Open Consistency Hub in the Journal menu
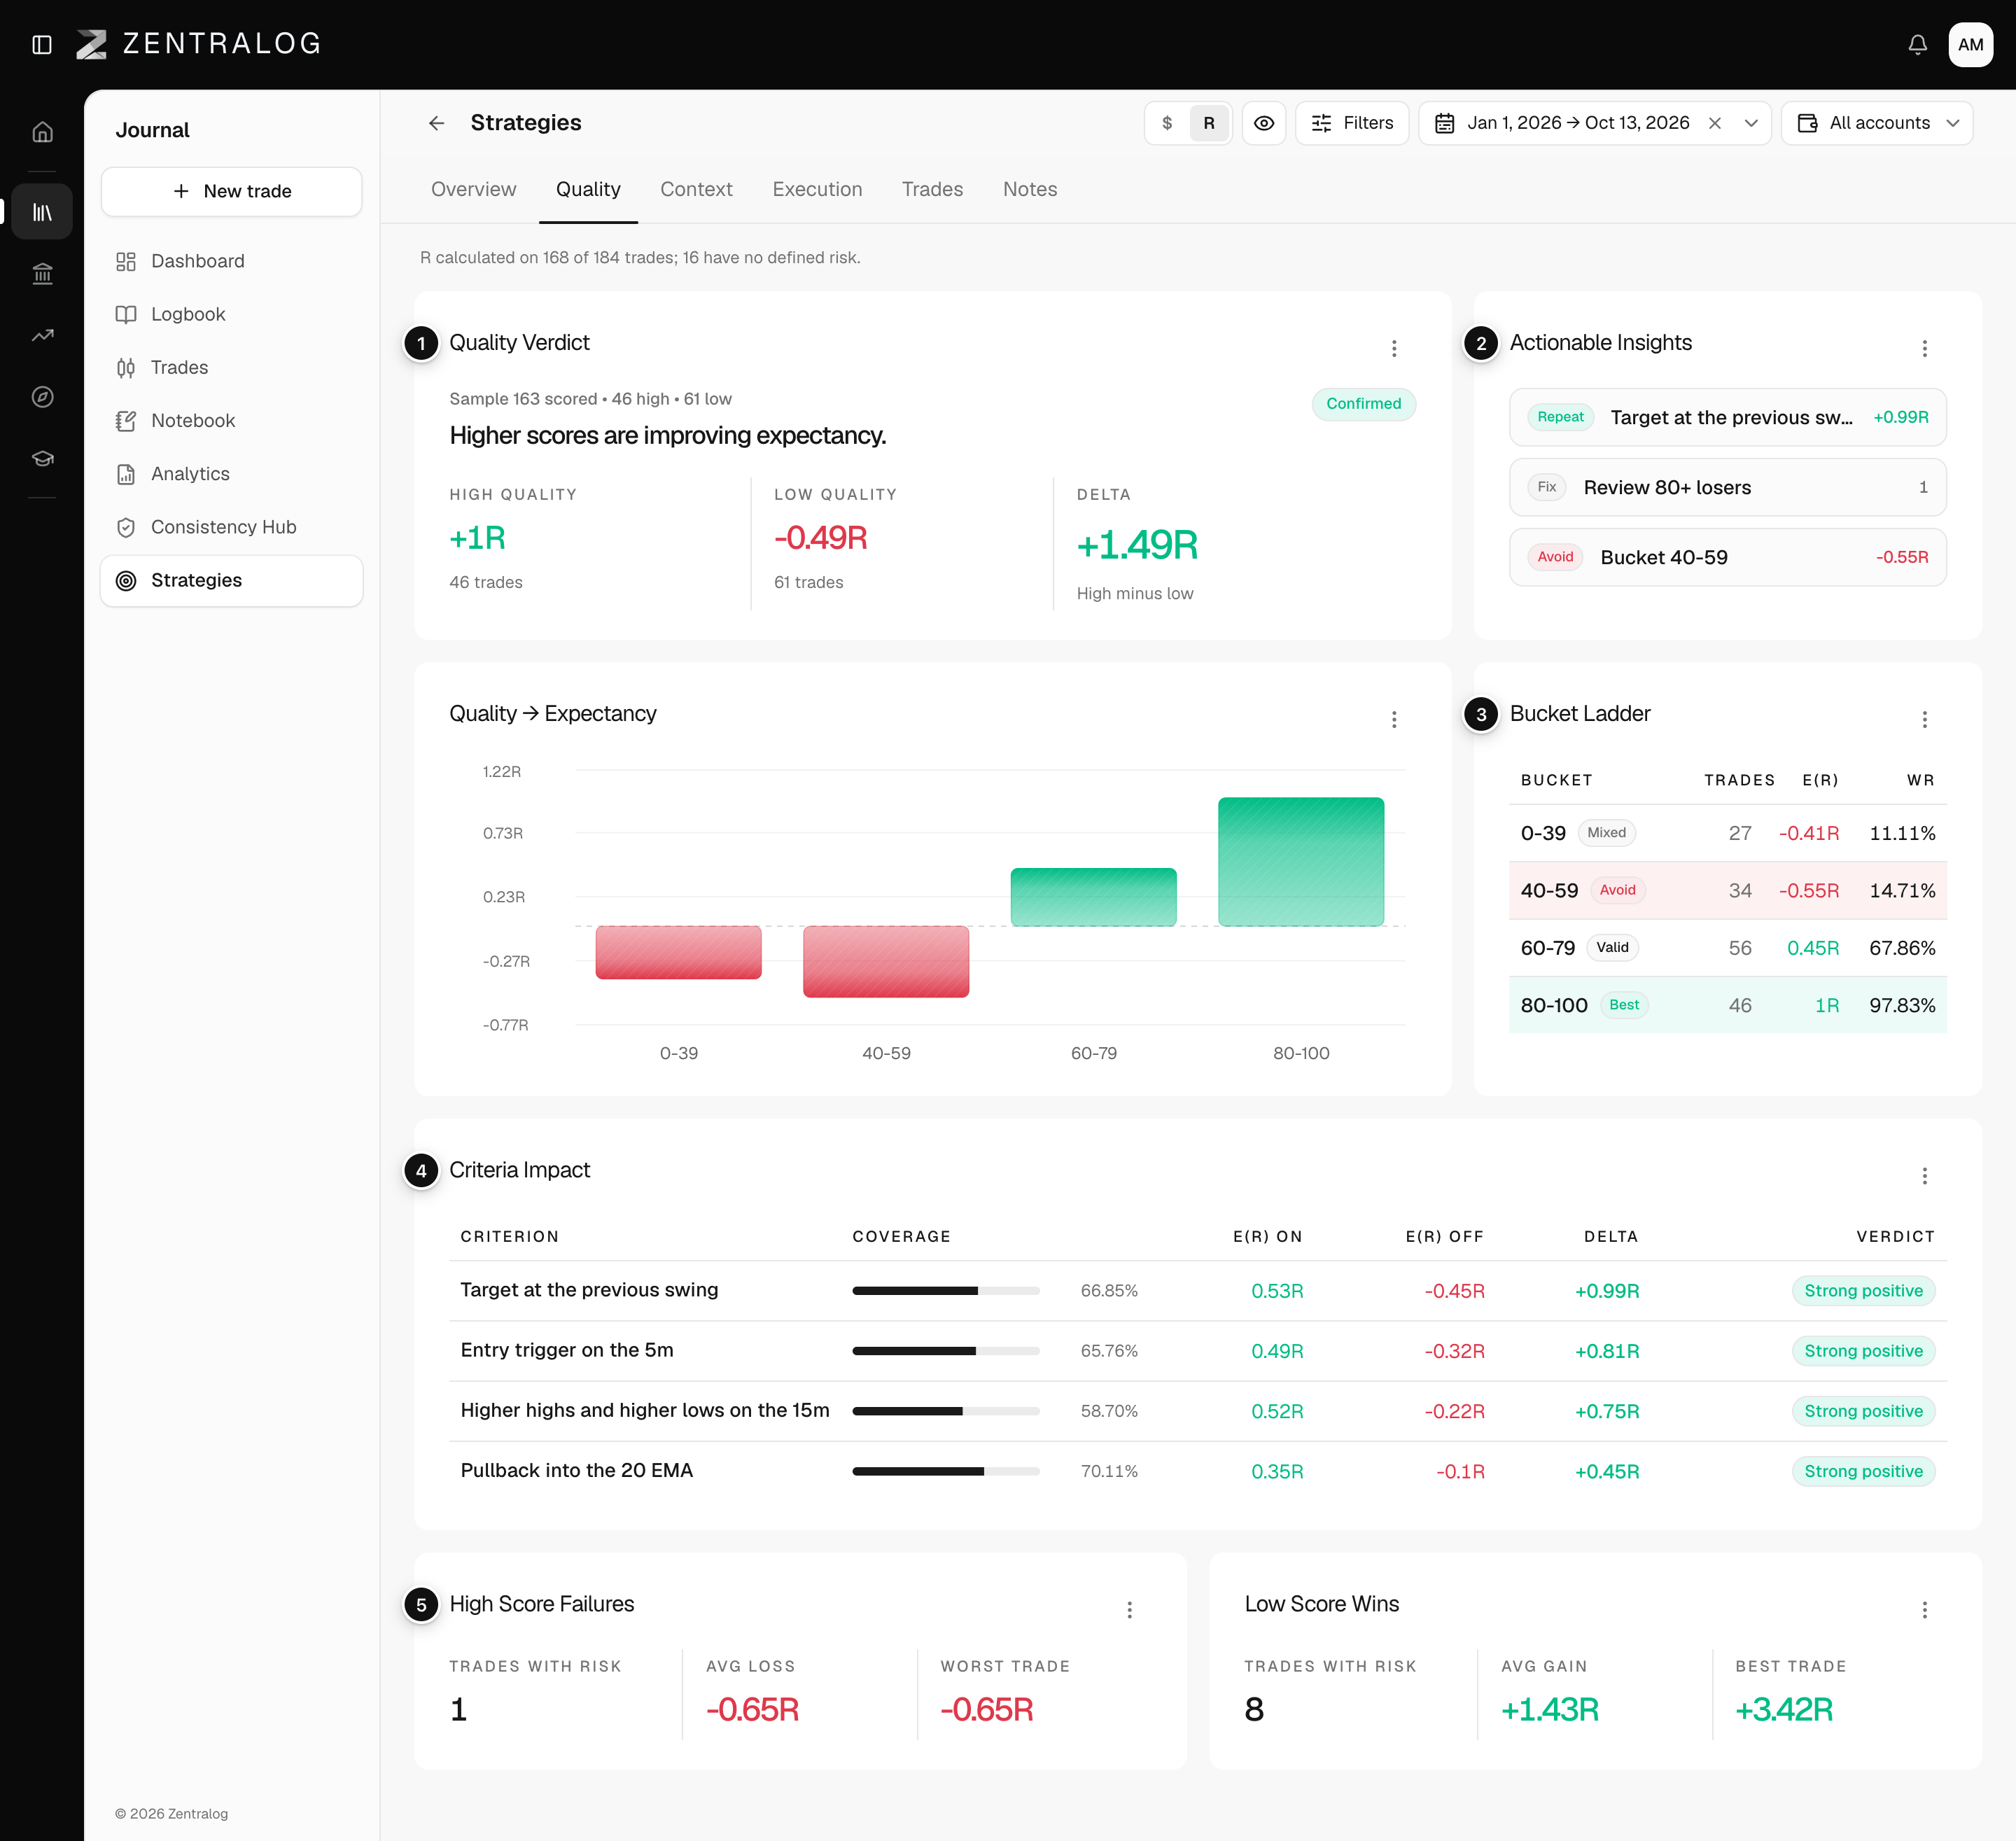 231,527
